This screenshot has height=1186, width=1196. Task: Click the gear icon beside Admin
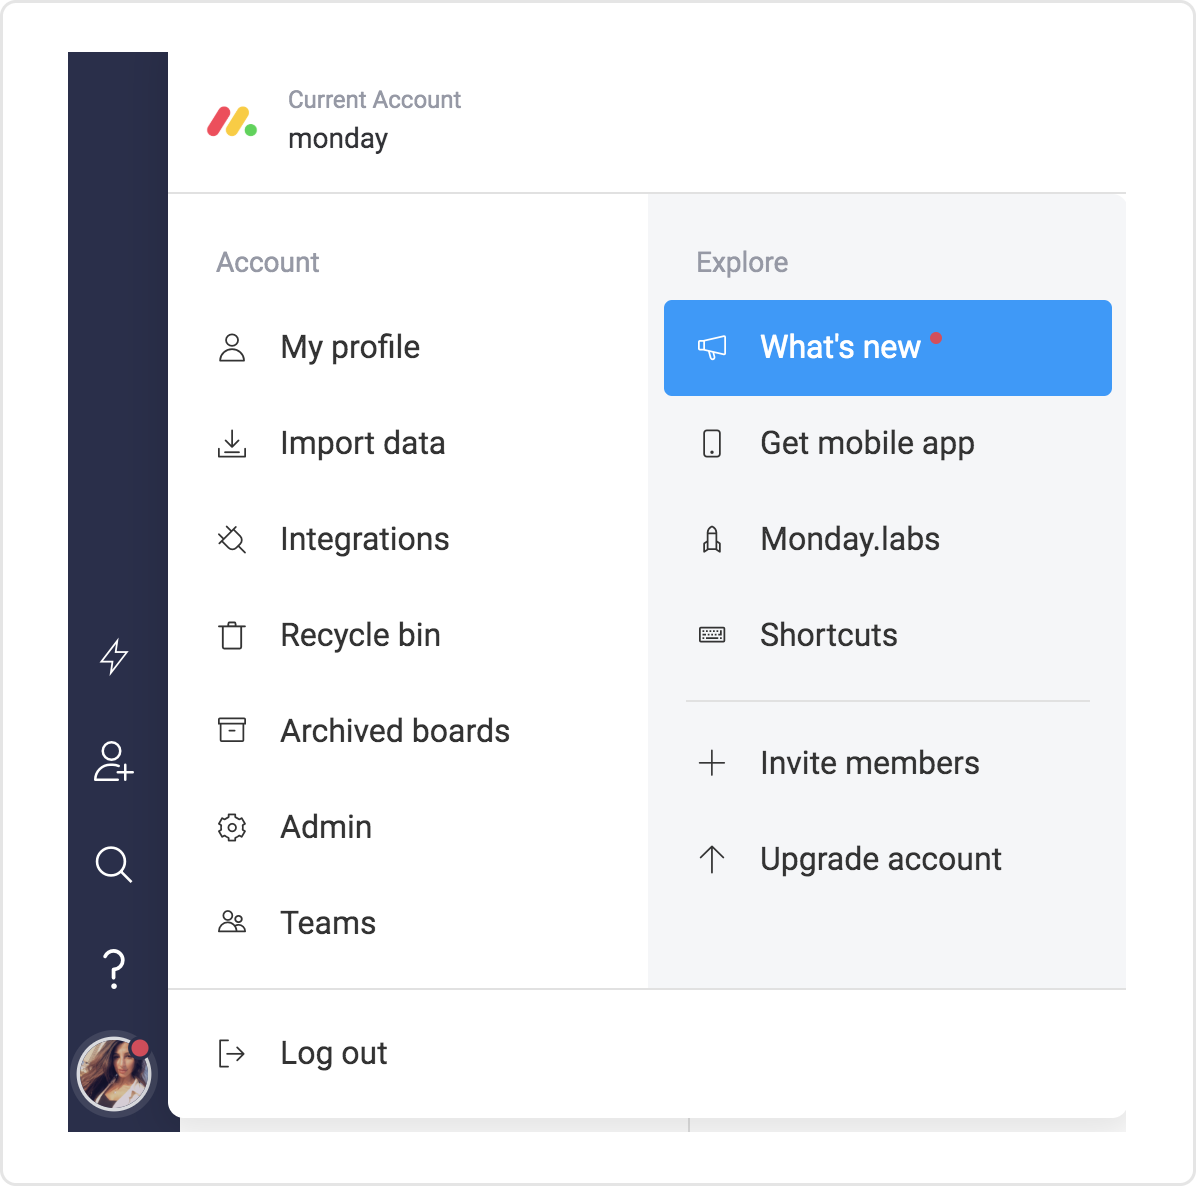(232, 828)
